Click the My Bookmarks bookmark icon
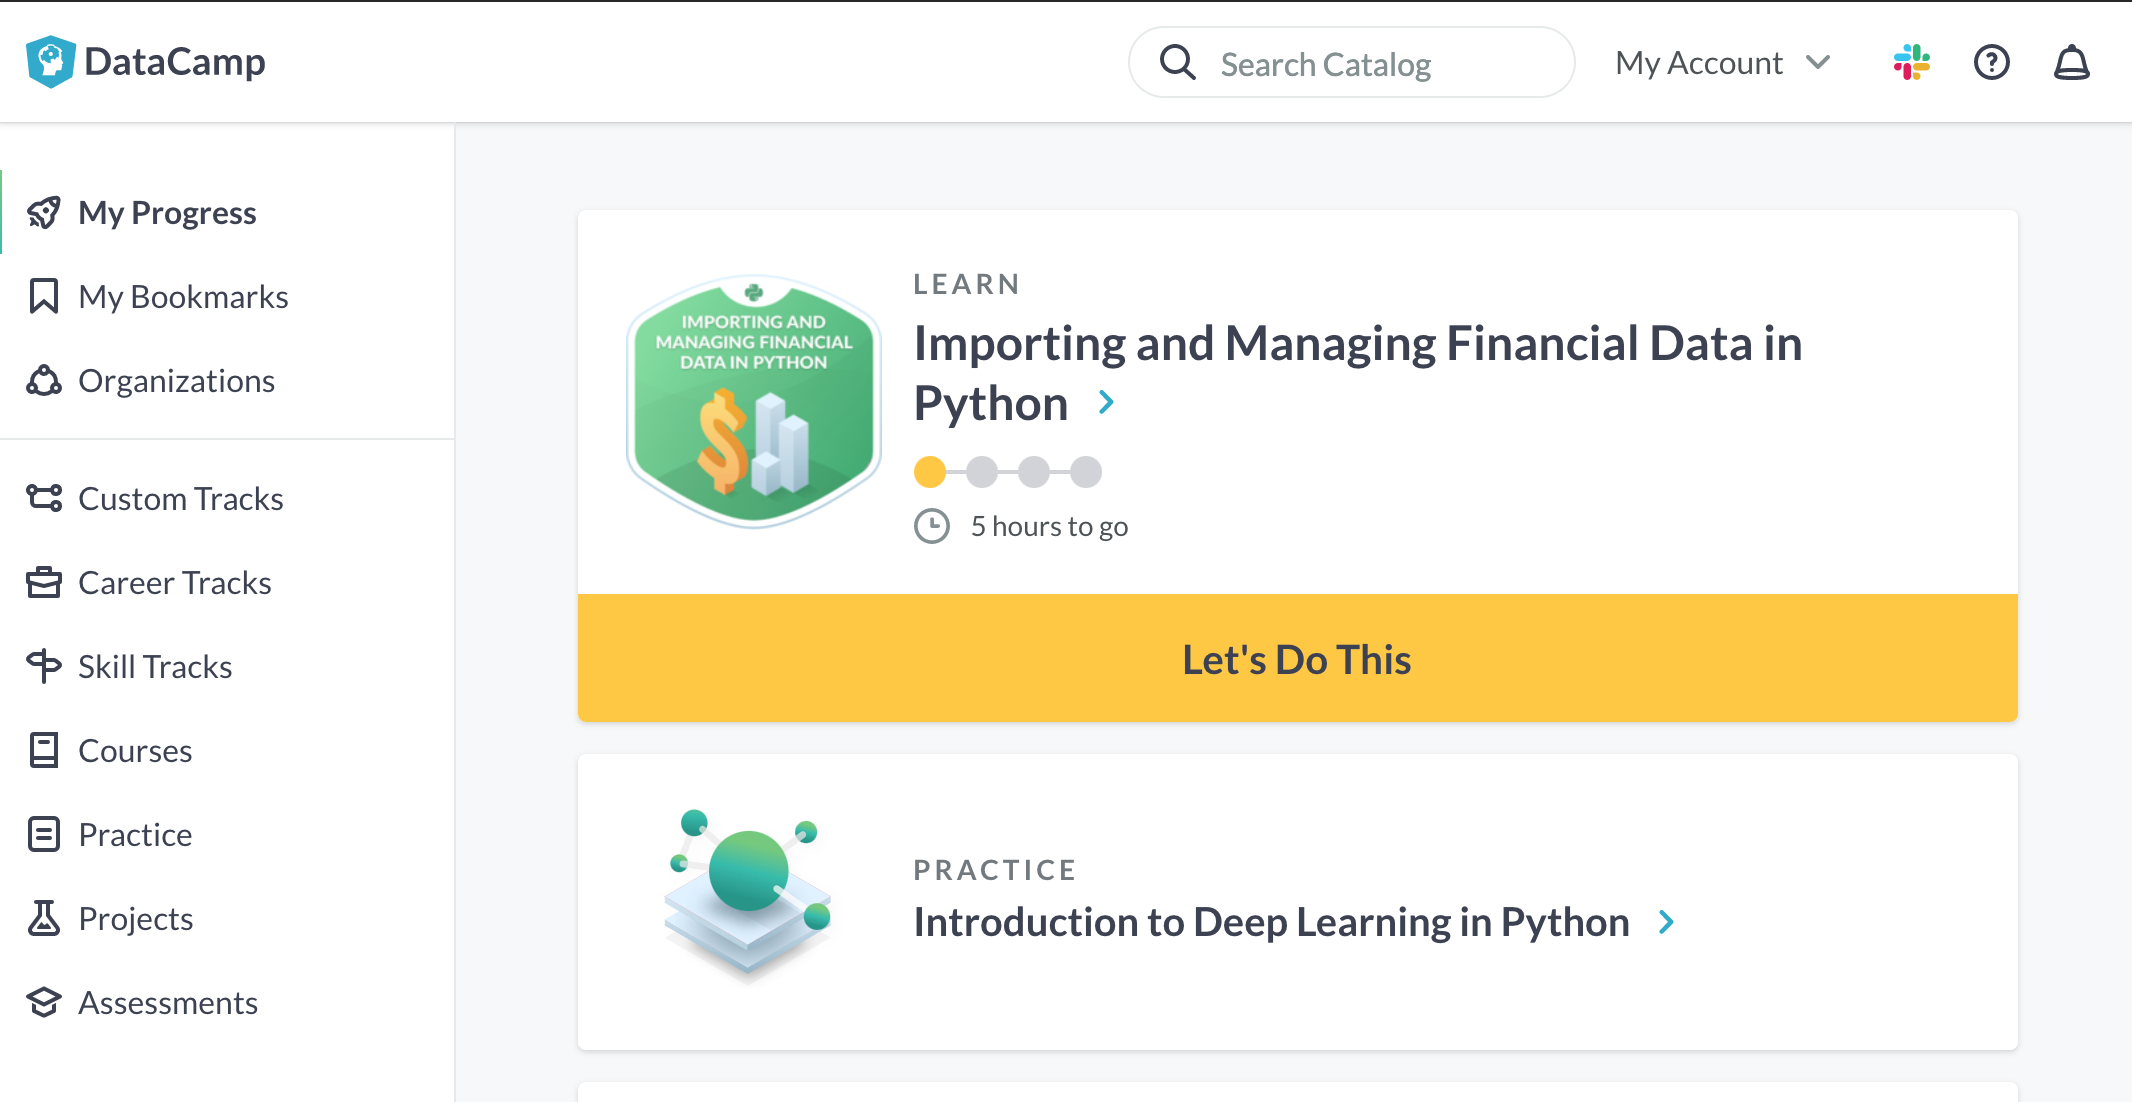The width and height of the screenshot is (2132, 1102). (x=44, y=296)
